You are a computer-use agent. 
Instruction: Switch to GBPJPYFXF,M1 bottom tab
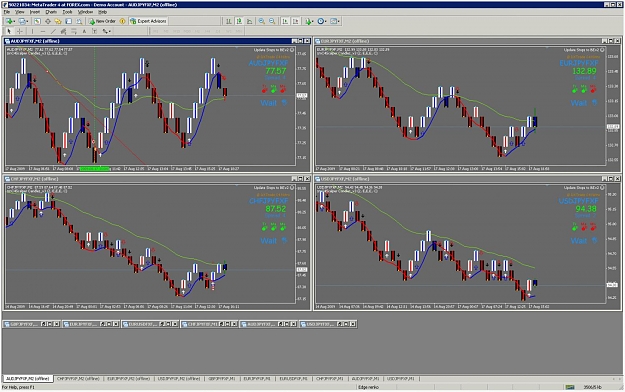pos(222,378)
